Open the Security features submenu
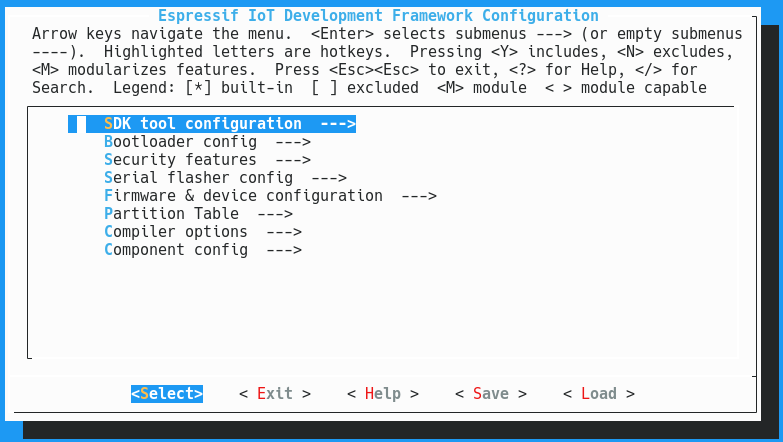The width and height of the screenshot is (783, 442). [x=207, y=160]
